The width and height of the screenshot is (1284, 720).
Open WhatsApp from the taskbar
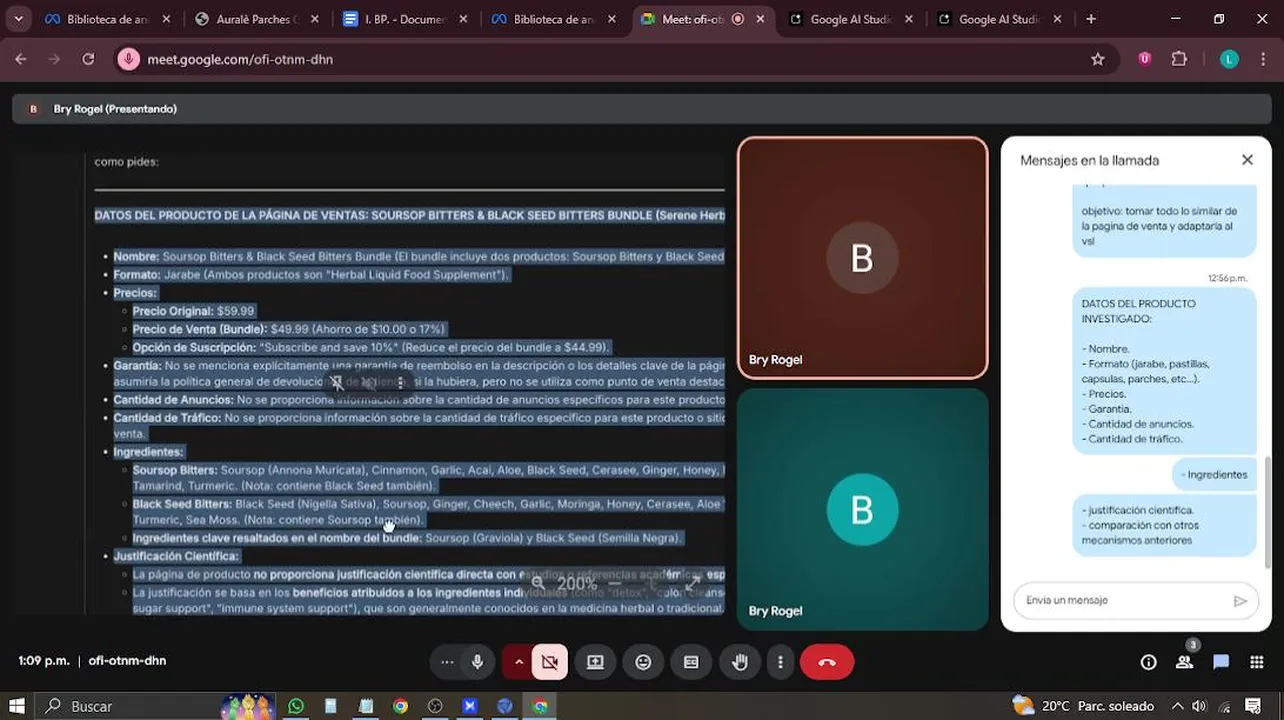coord(295,706)
